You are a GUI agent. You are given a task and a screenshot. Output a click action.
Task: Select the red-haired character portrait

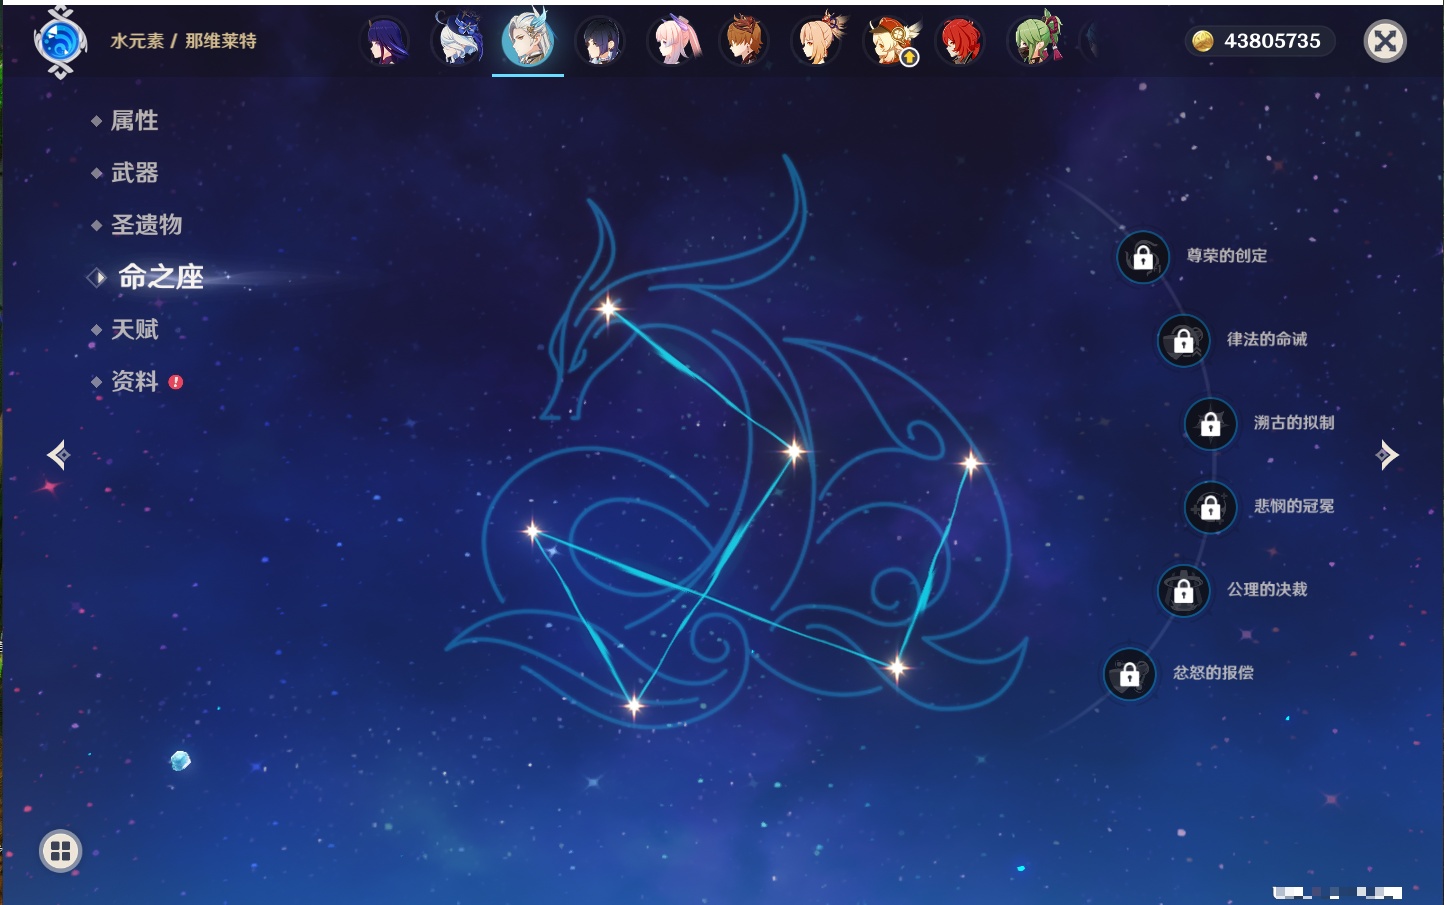(960, 42)
